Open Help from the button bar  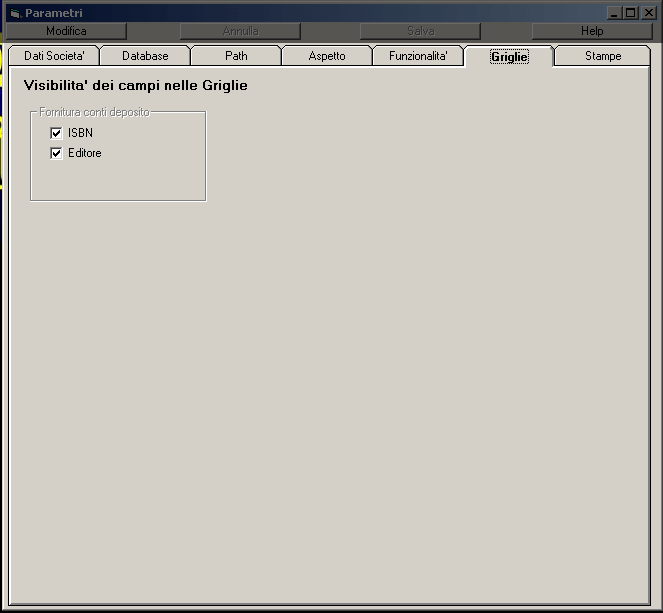point(592,31)
